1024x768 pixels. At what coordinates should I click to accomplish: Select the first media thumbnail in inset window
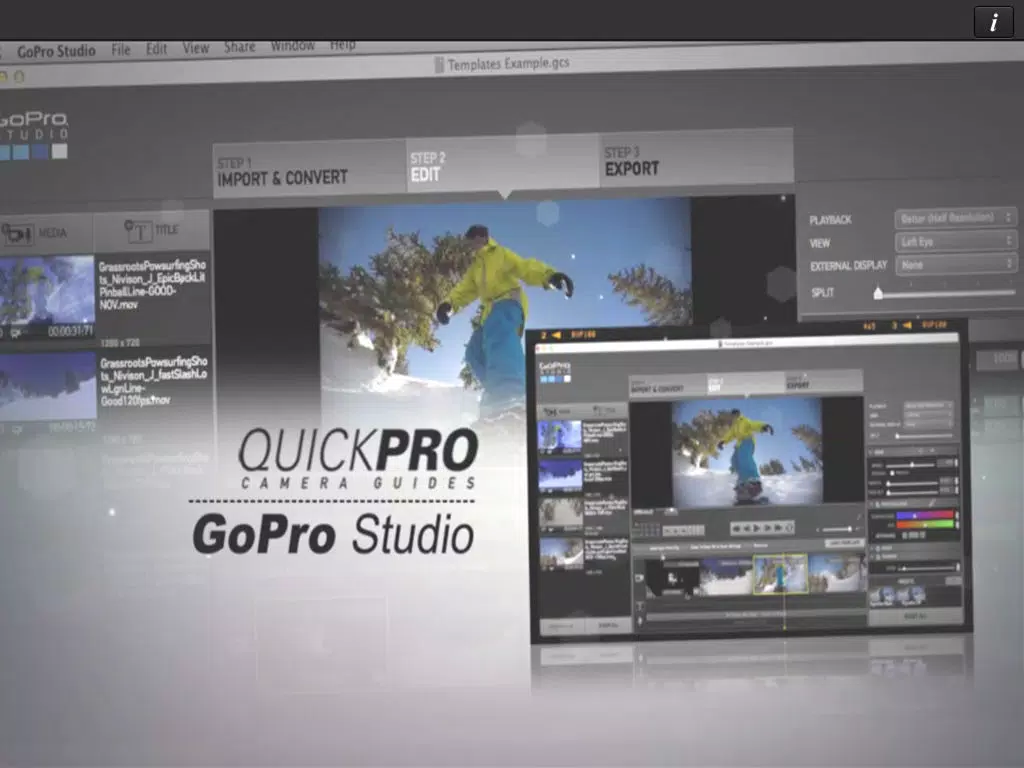tap(559, 437)
